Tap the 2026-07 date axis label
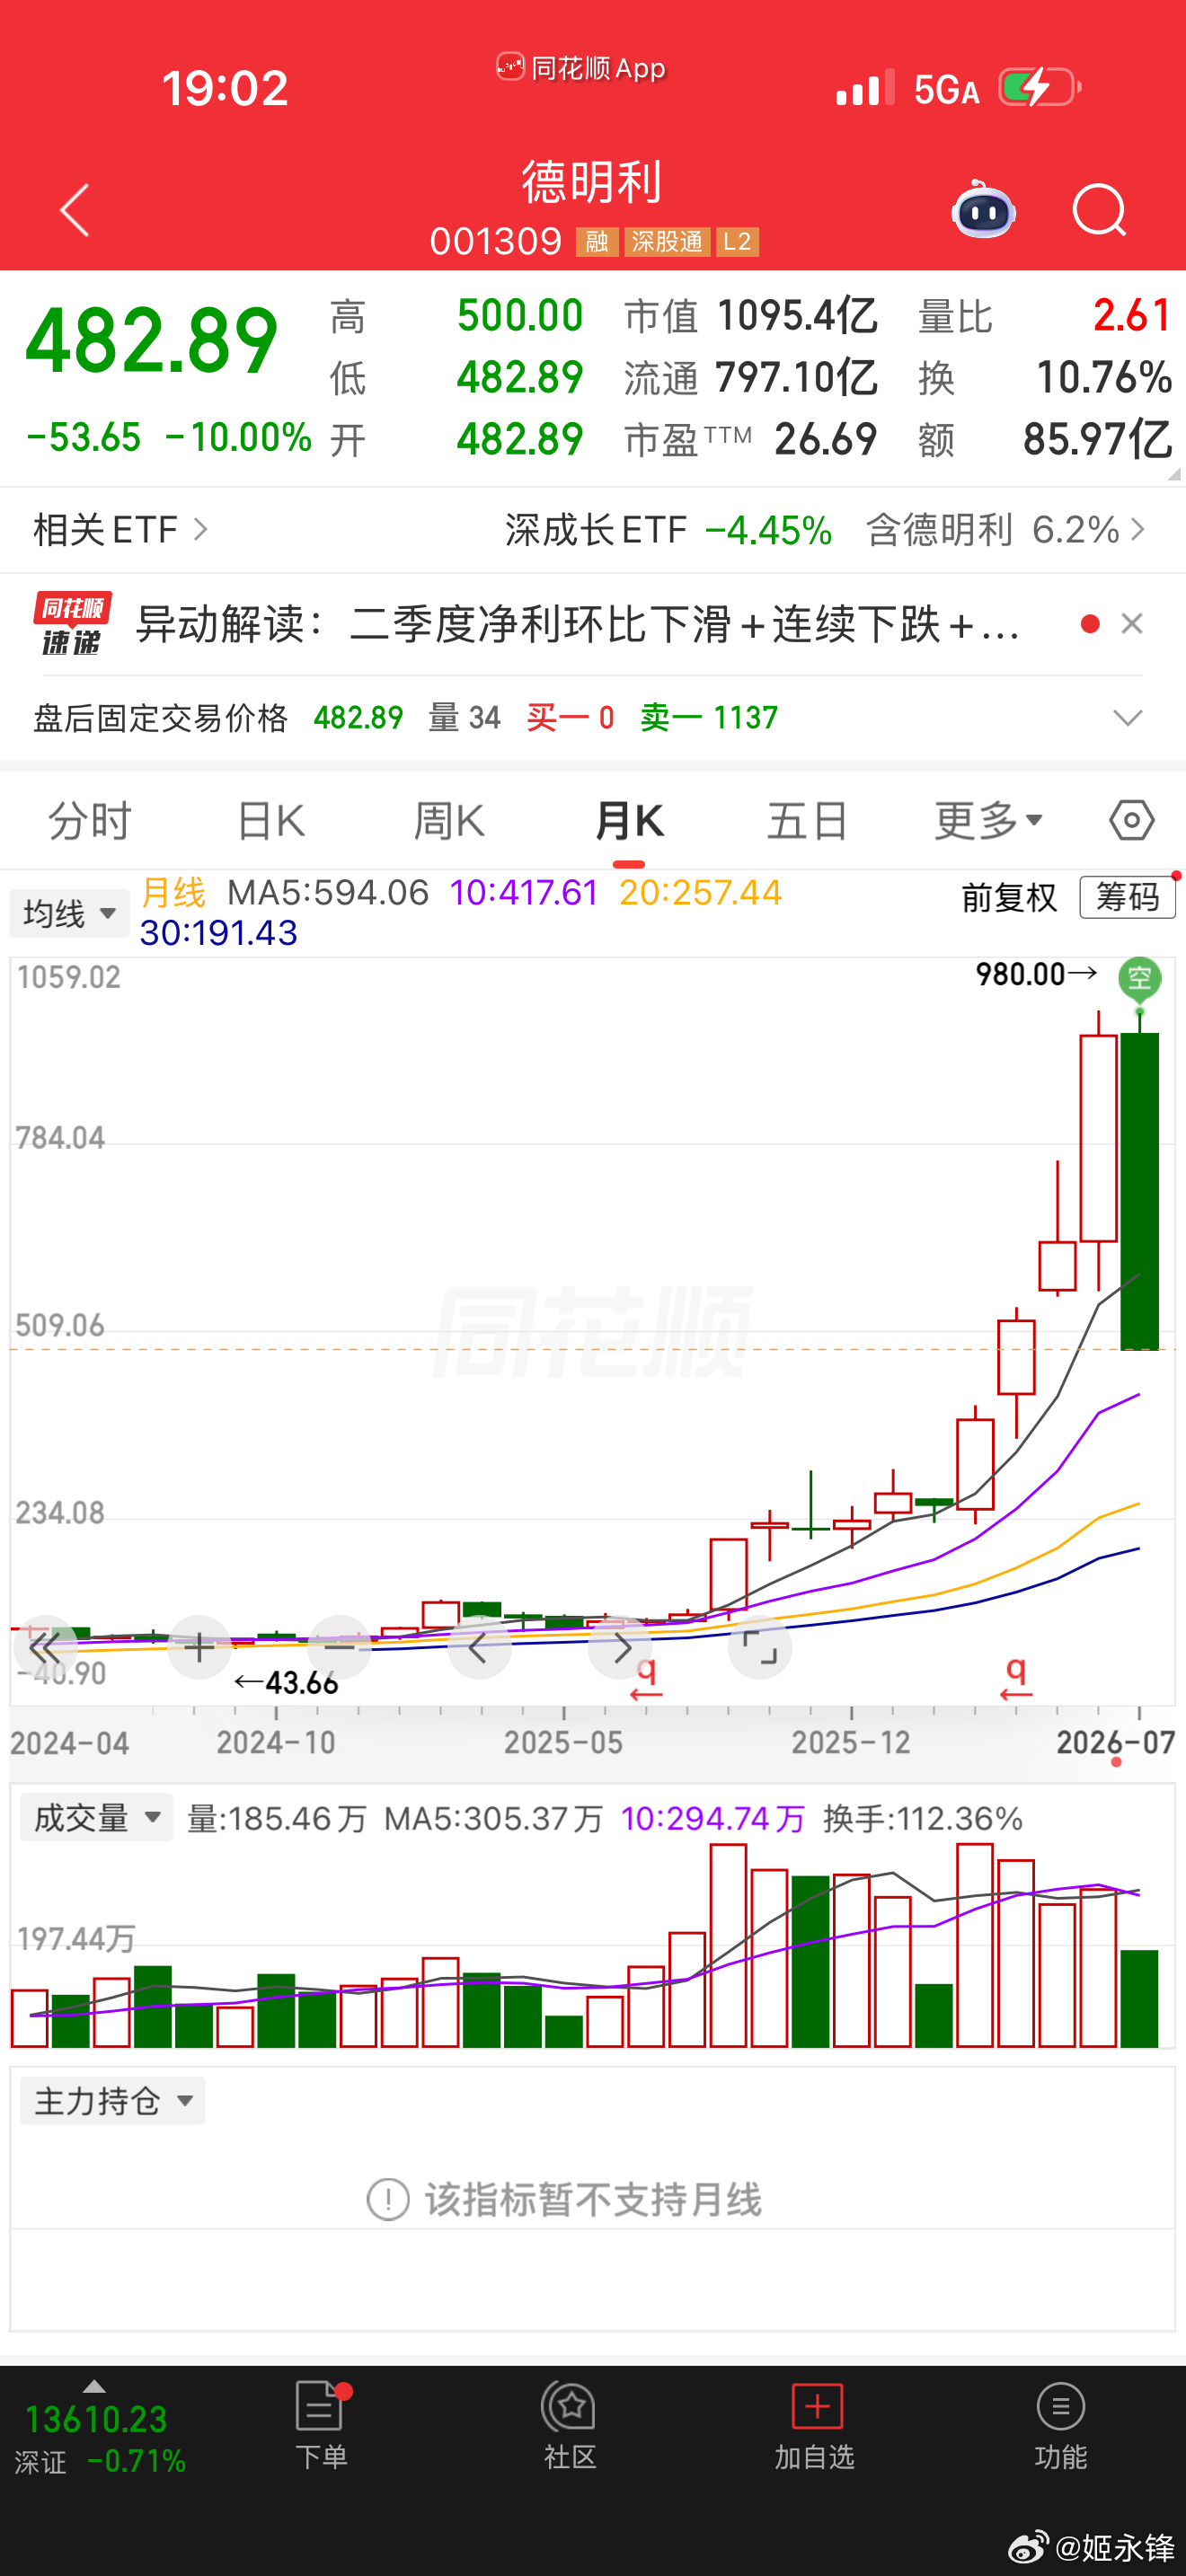 [x=1115, y=1742]
